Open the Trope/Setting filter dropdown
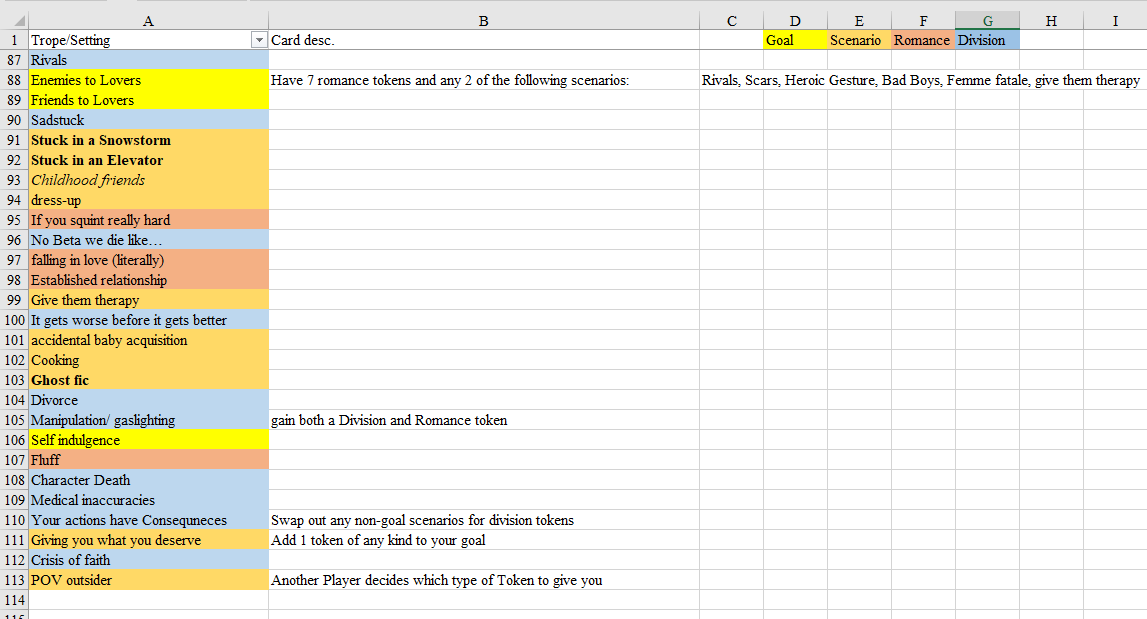The width and height of the screenshot is (1147, 619). point(260,40)
